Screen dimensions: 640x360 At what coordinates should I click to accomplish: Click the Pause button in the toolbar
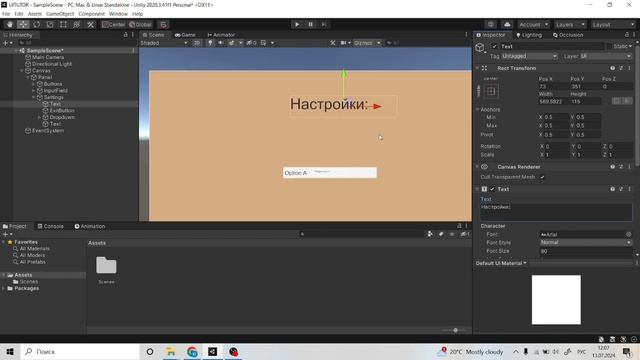pyautogui.click(x=310, y=24)
